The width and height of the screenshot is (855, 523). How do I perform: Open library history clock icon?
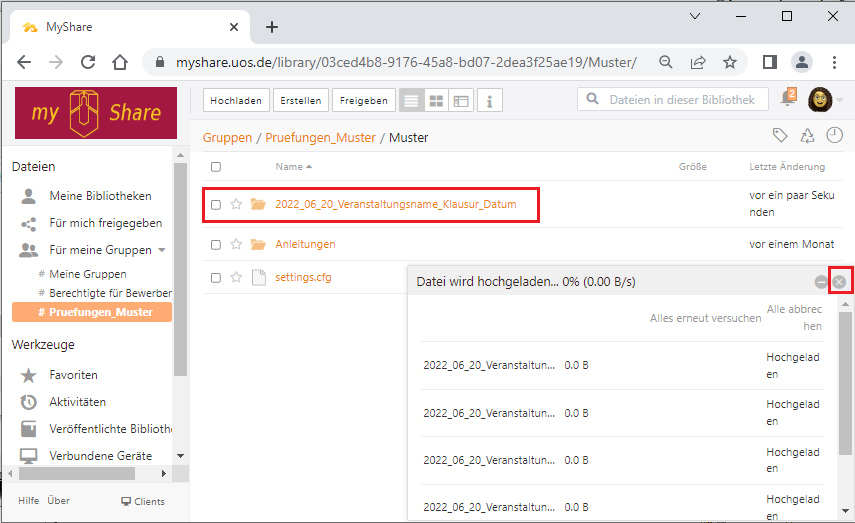click(x=835, y=136)
